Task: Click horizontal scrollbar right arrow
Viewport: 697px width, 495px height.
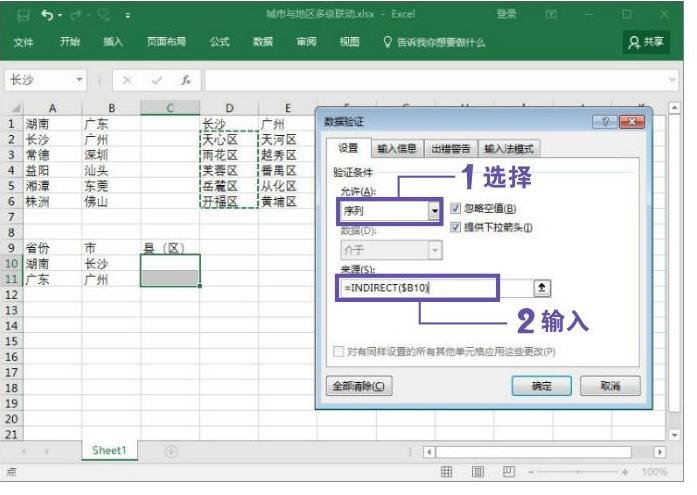Action: (x=660, y=452)
